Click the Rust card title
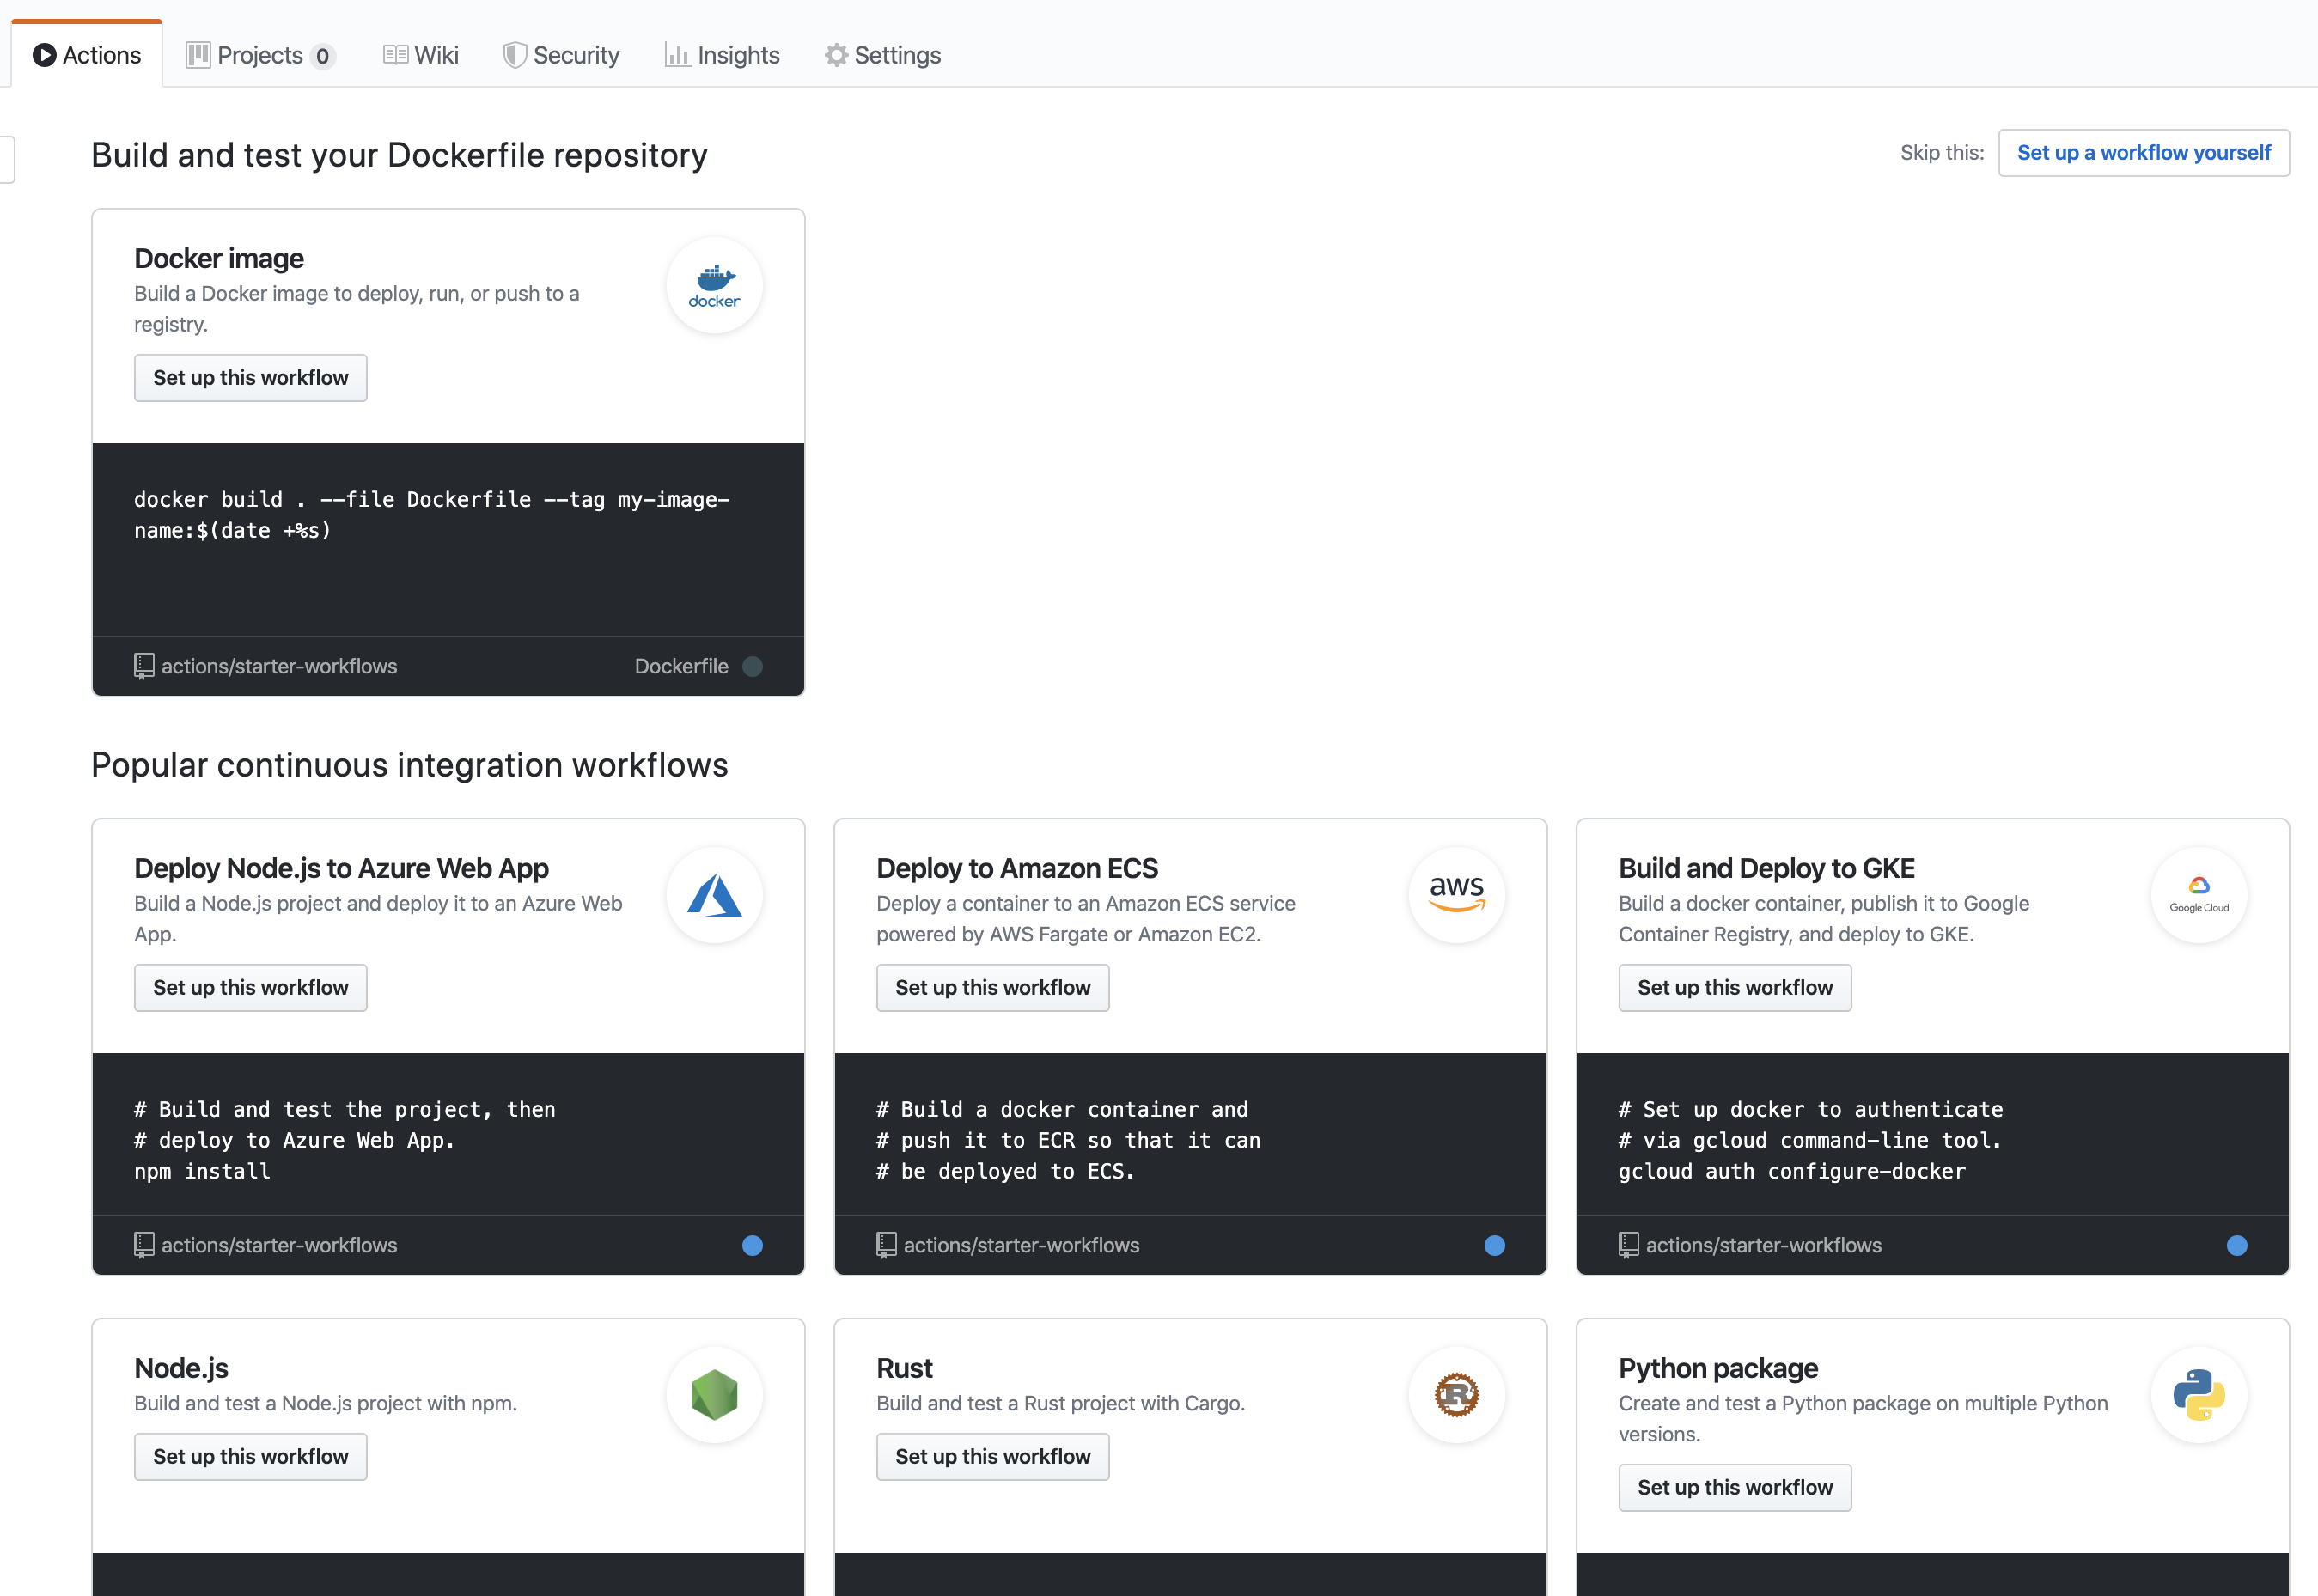Image resolution: width=2318 pixels, height=1596 pixels. coord(904,1369)
